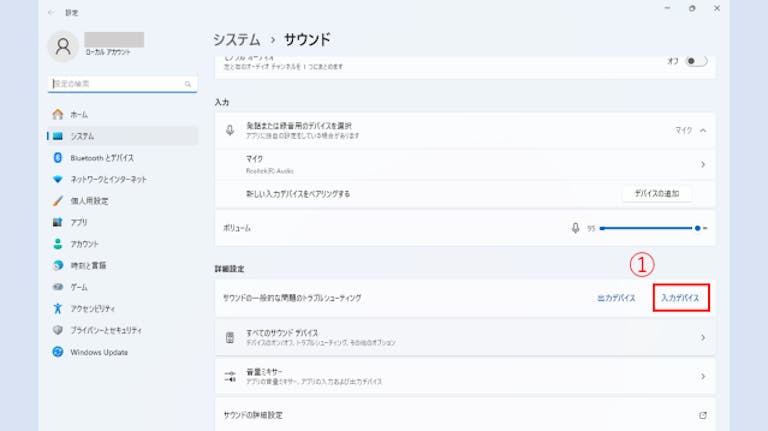Screen dimensions: 768x431
Task: Open 個人用設定 in the sidebar
Action: tap(122, 201)
